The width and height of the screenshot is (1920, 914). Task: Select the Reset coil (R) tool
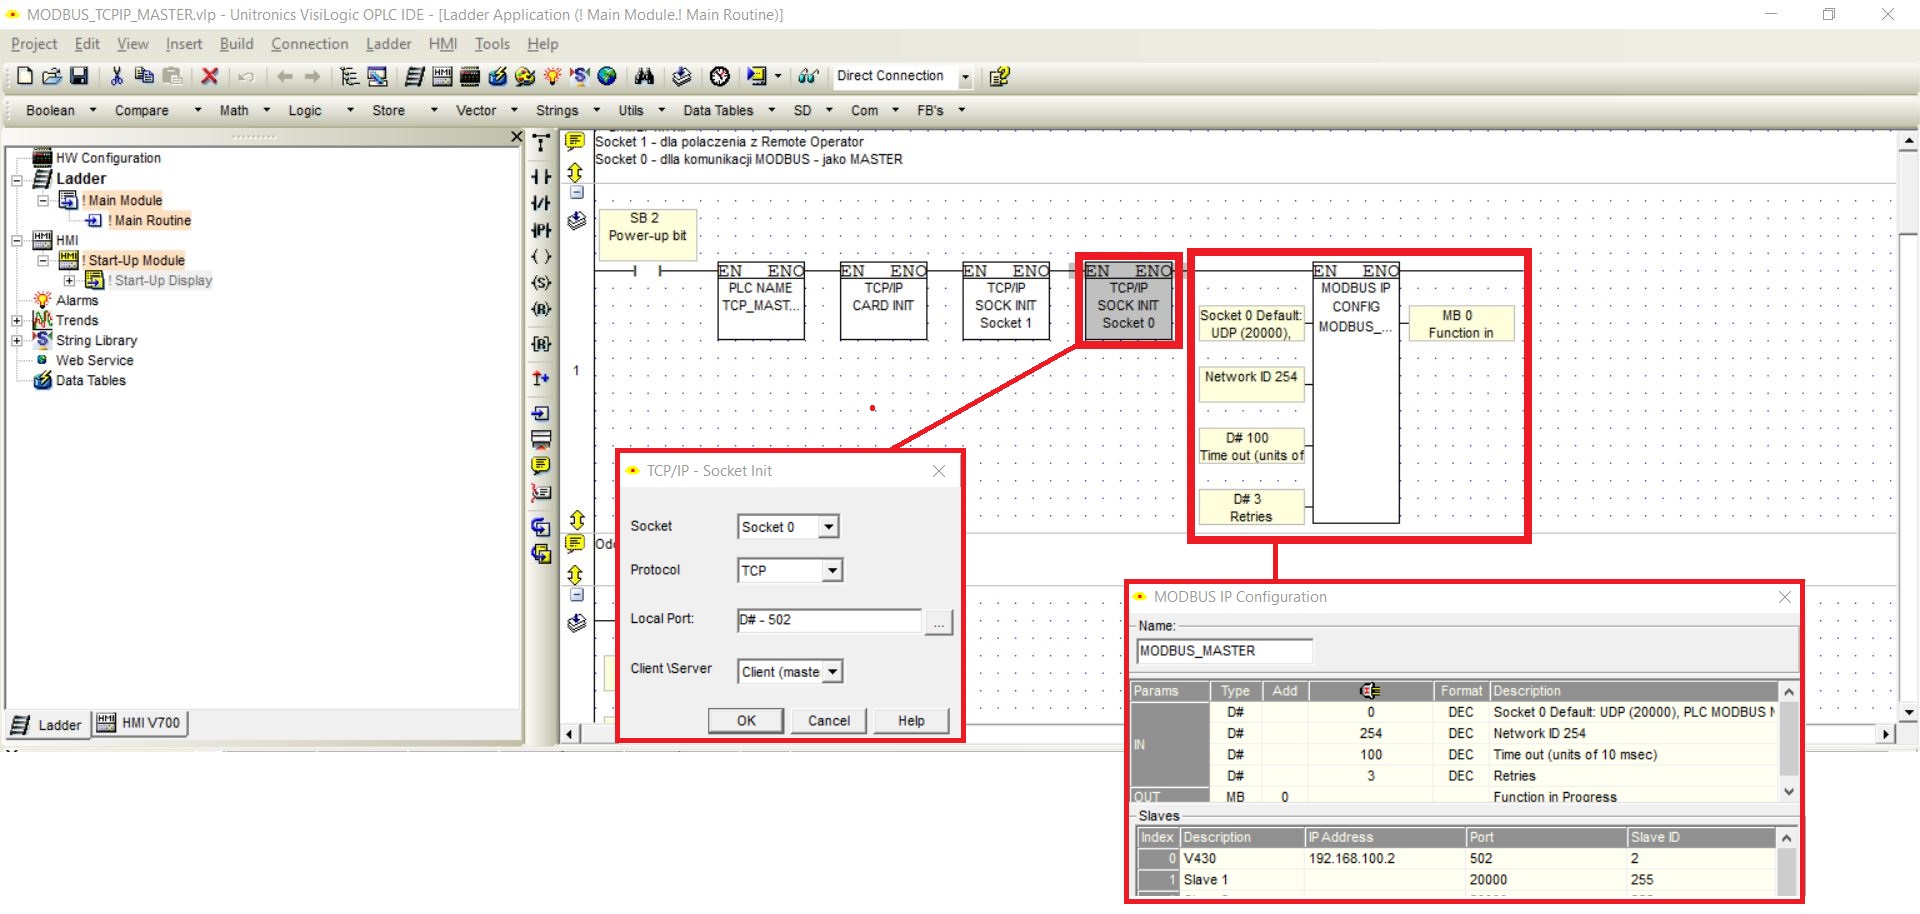tap(541, 309)
